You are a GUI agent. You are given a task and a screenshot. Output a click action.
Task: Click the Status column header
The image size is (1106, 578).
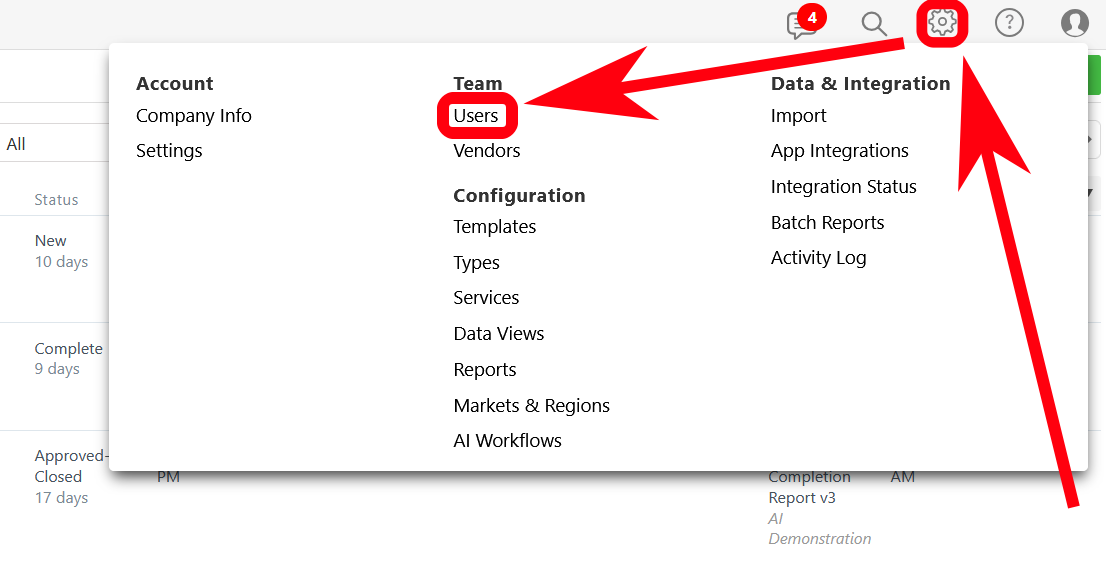pos(56,200)
